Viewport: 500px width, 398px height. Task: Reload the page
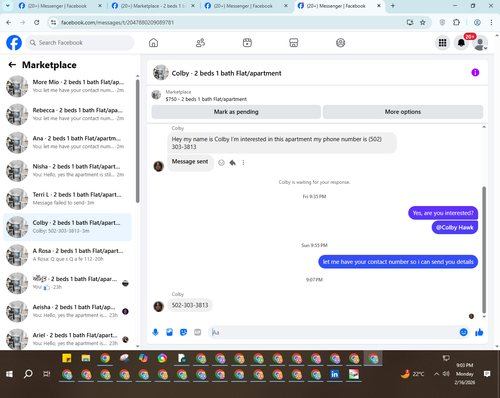37,22
